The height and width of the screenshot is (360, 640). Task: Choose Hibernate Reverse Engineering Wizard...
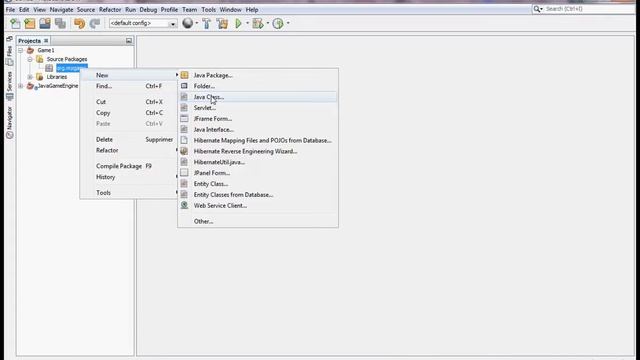pos(258,151)
